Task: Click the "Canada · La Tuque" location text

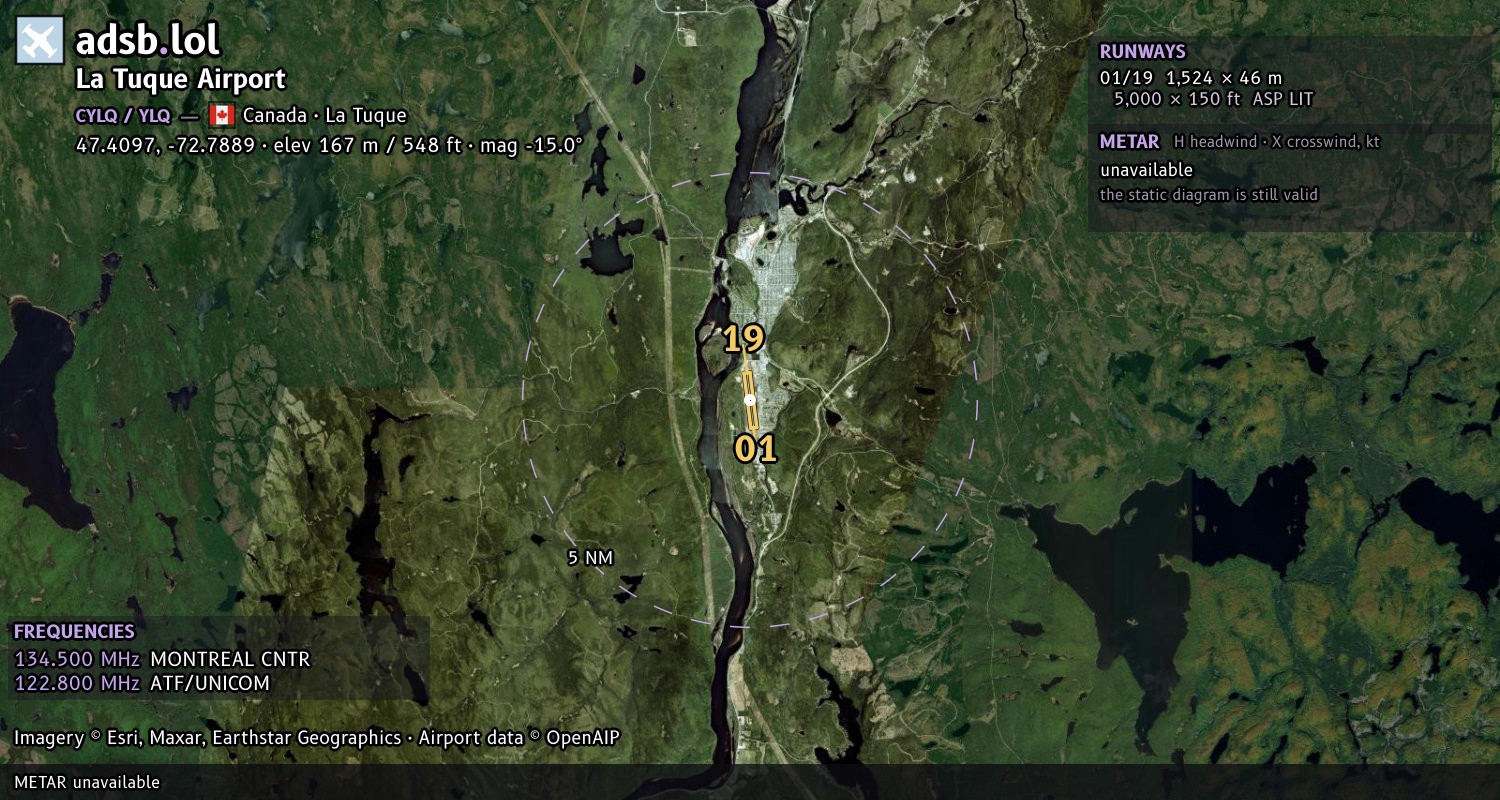Action: click(325, 115)
